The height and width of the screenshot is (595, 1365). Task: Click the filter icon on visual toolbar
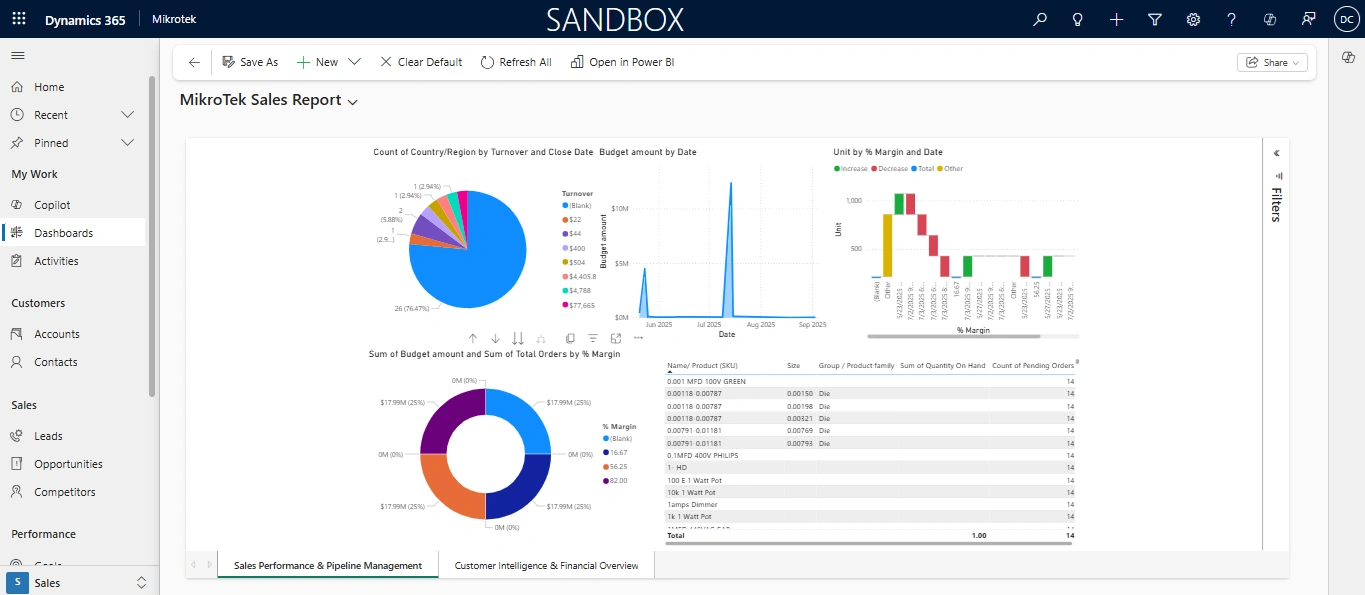tap(593, 339)
